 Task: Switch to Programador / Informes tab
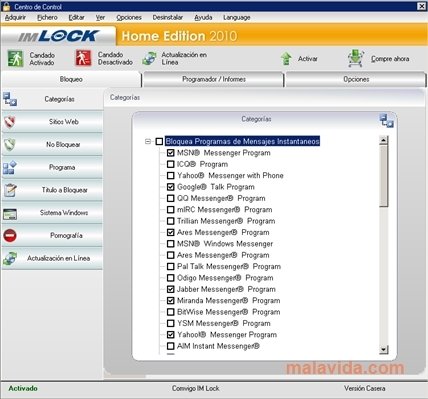coord(214,79)
